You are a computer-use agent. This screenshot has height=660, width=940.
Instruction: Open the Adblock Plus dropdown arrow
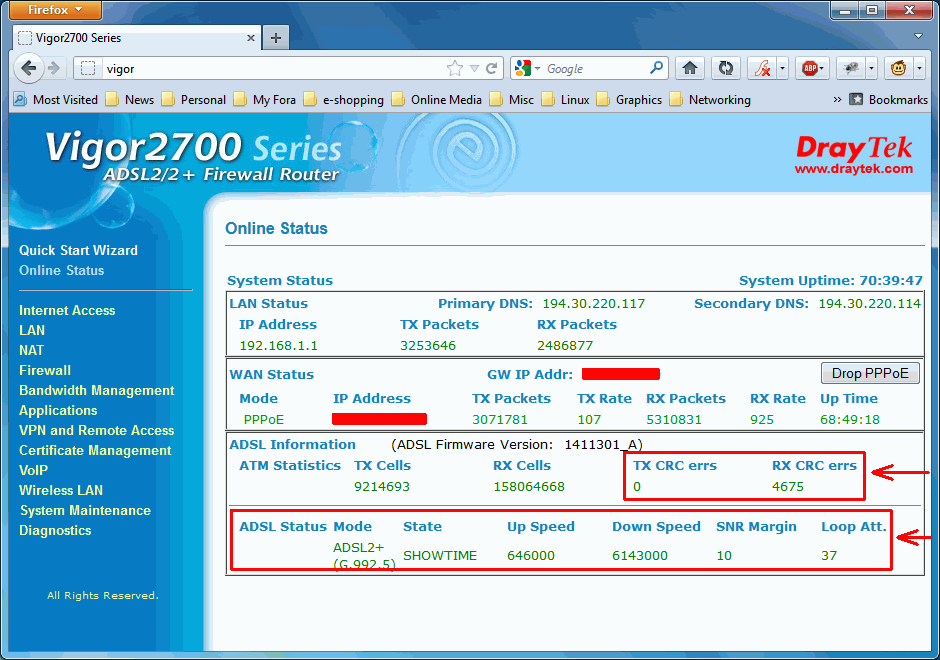pos(822,68)
